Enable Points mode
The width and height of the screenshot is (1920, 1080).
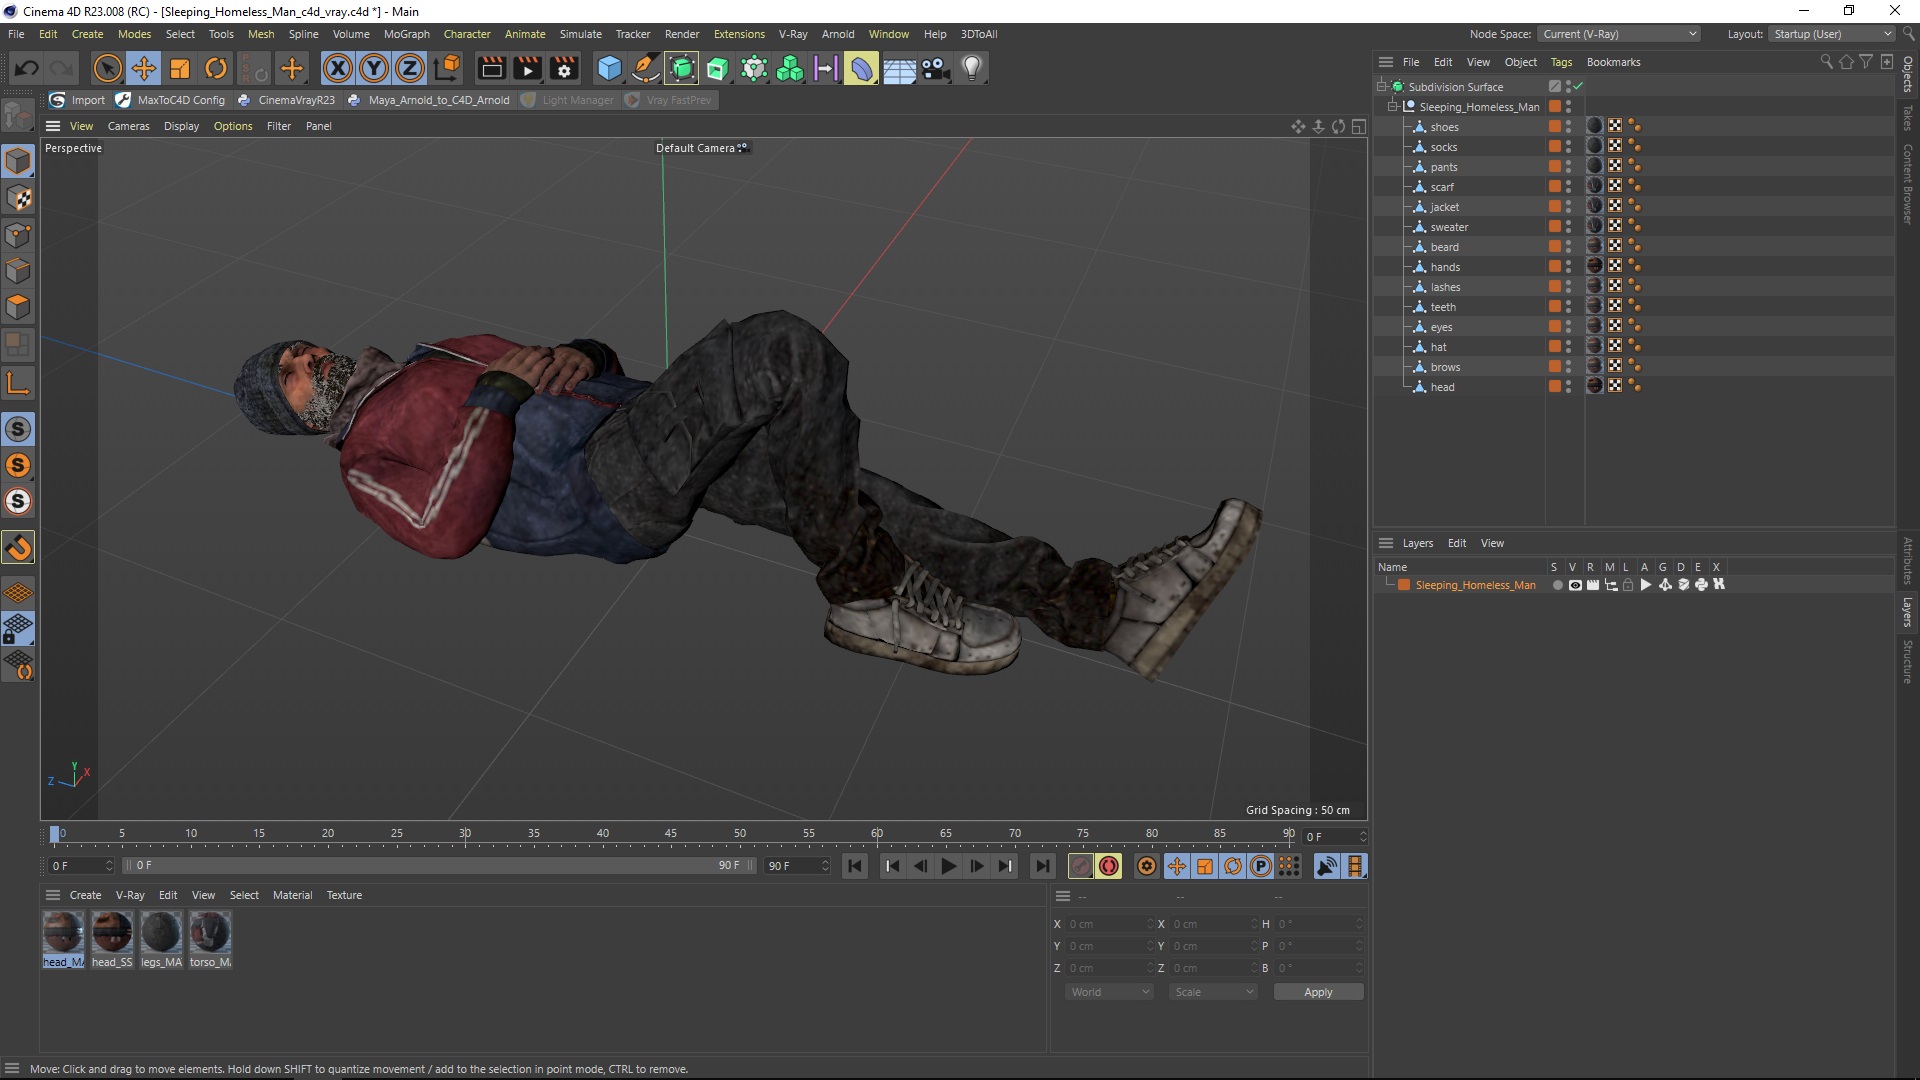pyautogui.click(x=18, y=235)
